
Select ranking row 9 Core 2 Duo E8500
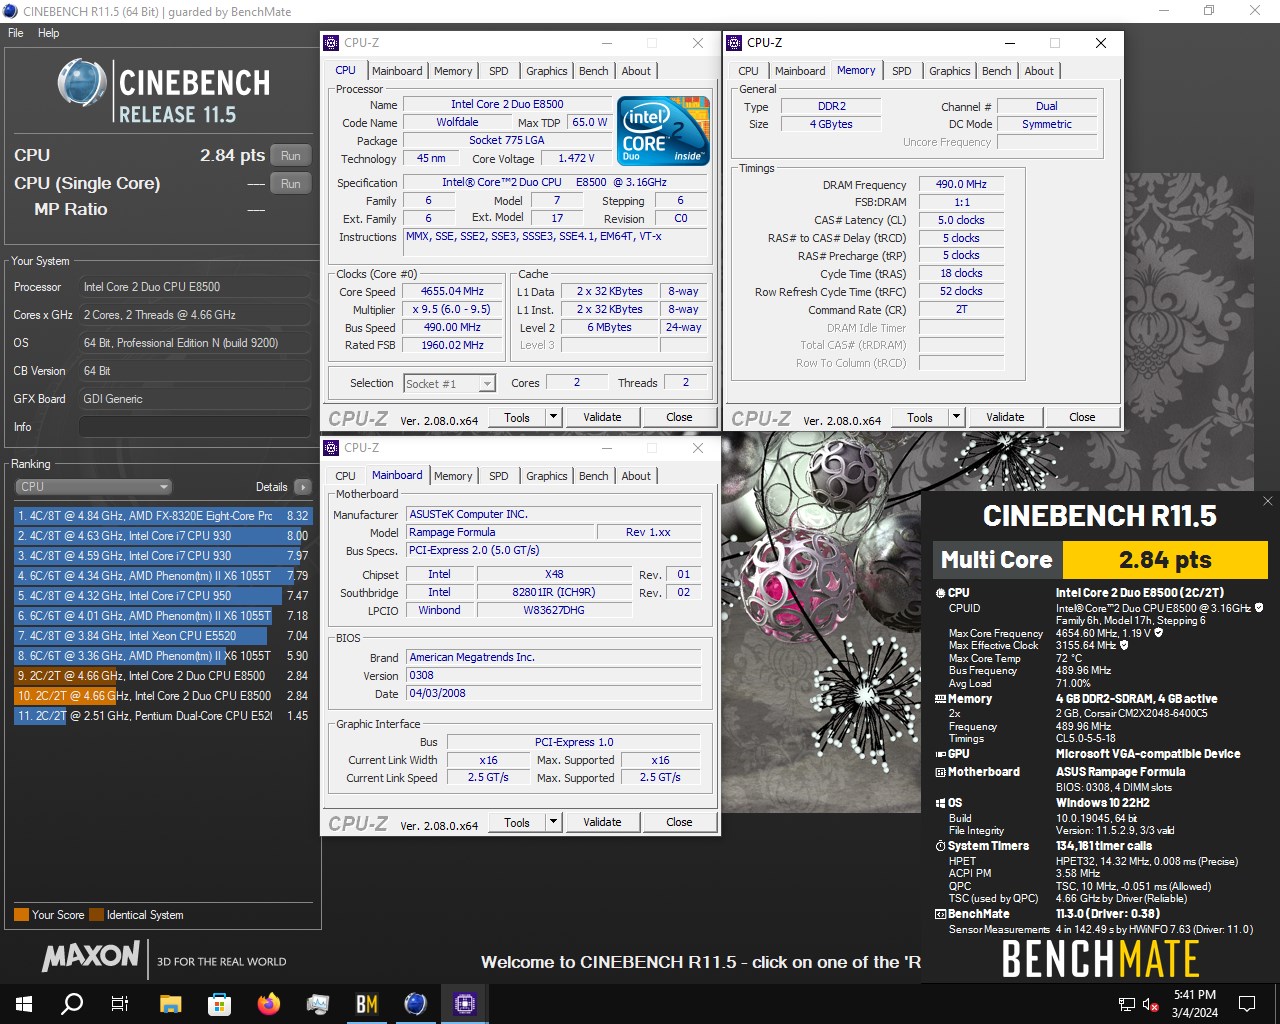pos(163,676)
